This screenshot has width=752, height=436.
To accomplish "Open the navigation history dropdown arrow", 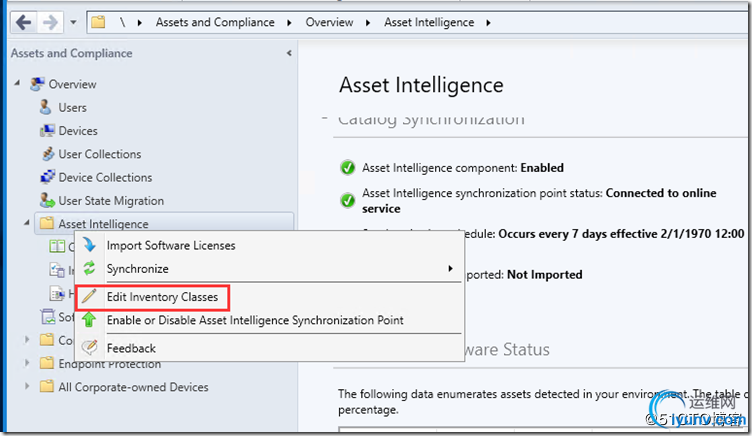I will 73,21.
